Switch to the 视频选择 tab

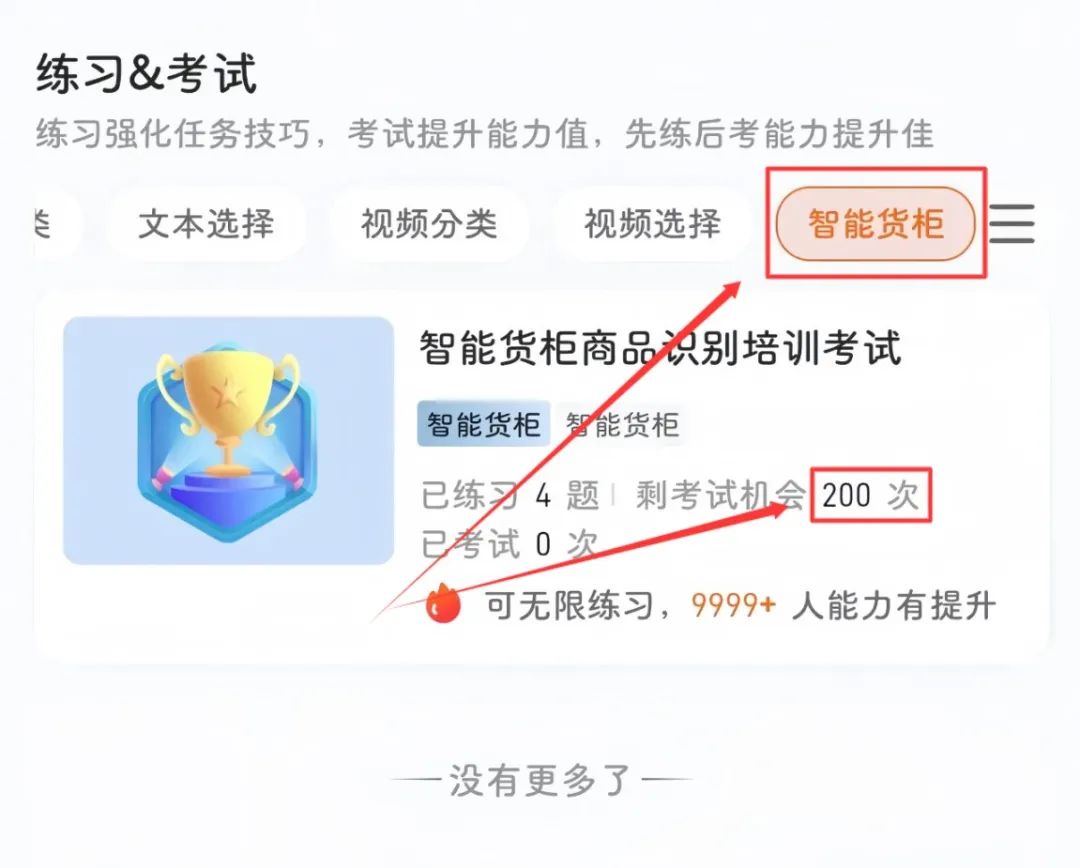tap(652, 224)
